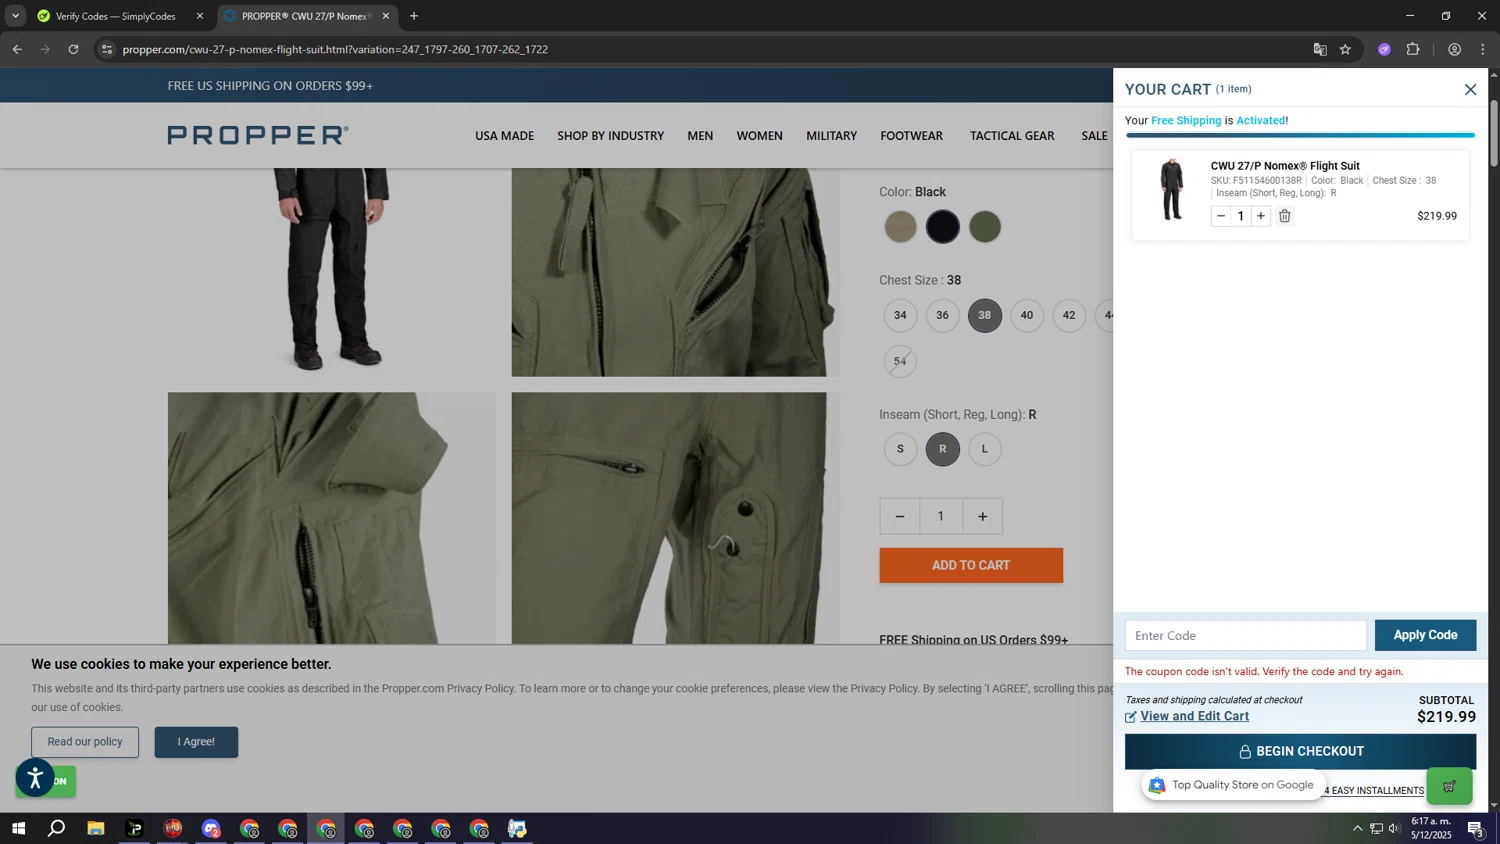The height and width of the screenshot is (844, 1500).
Task: Click the address bar URL
Action: [335, 49]
